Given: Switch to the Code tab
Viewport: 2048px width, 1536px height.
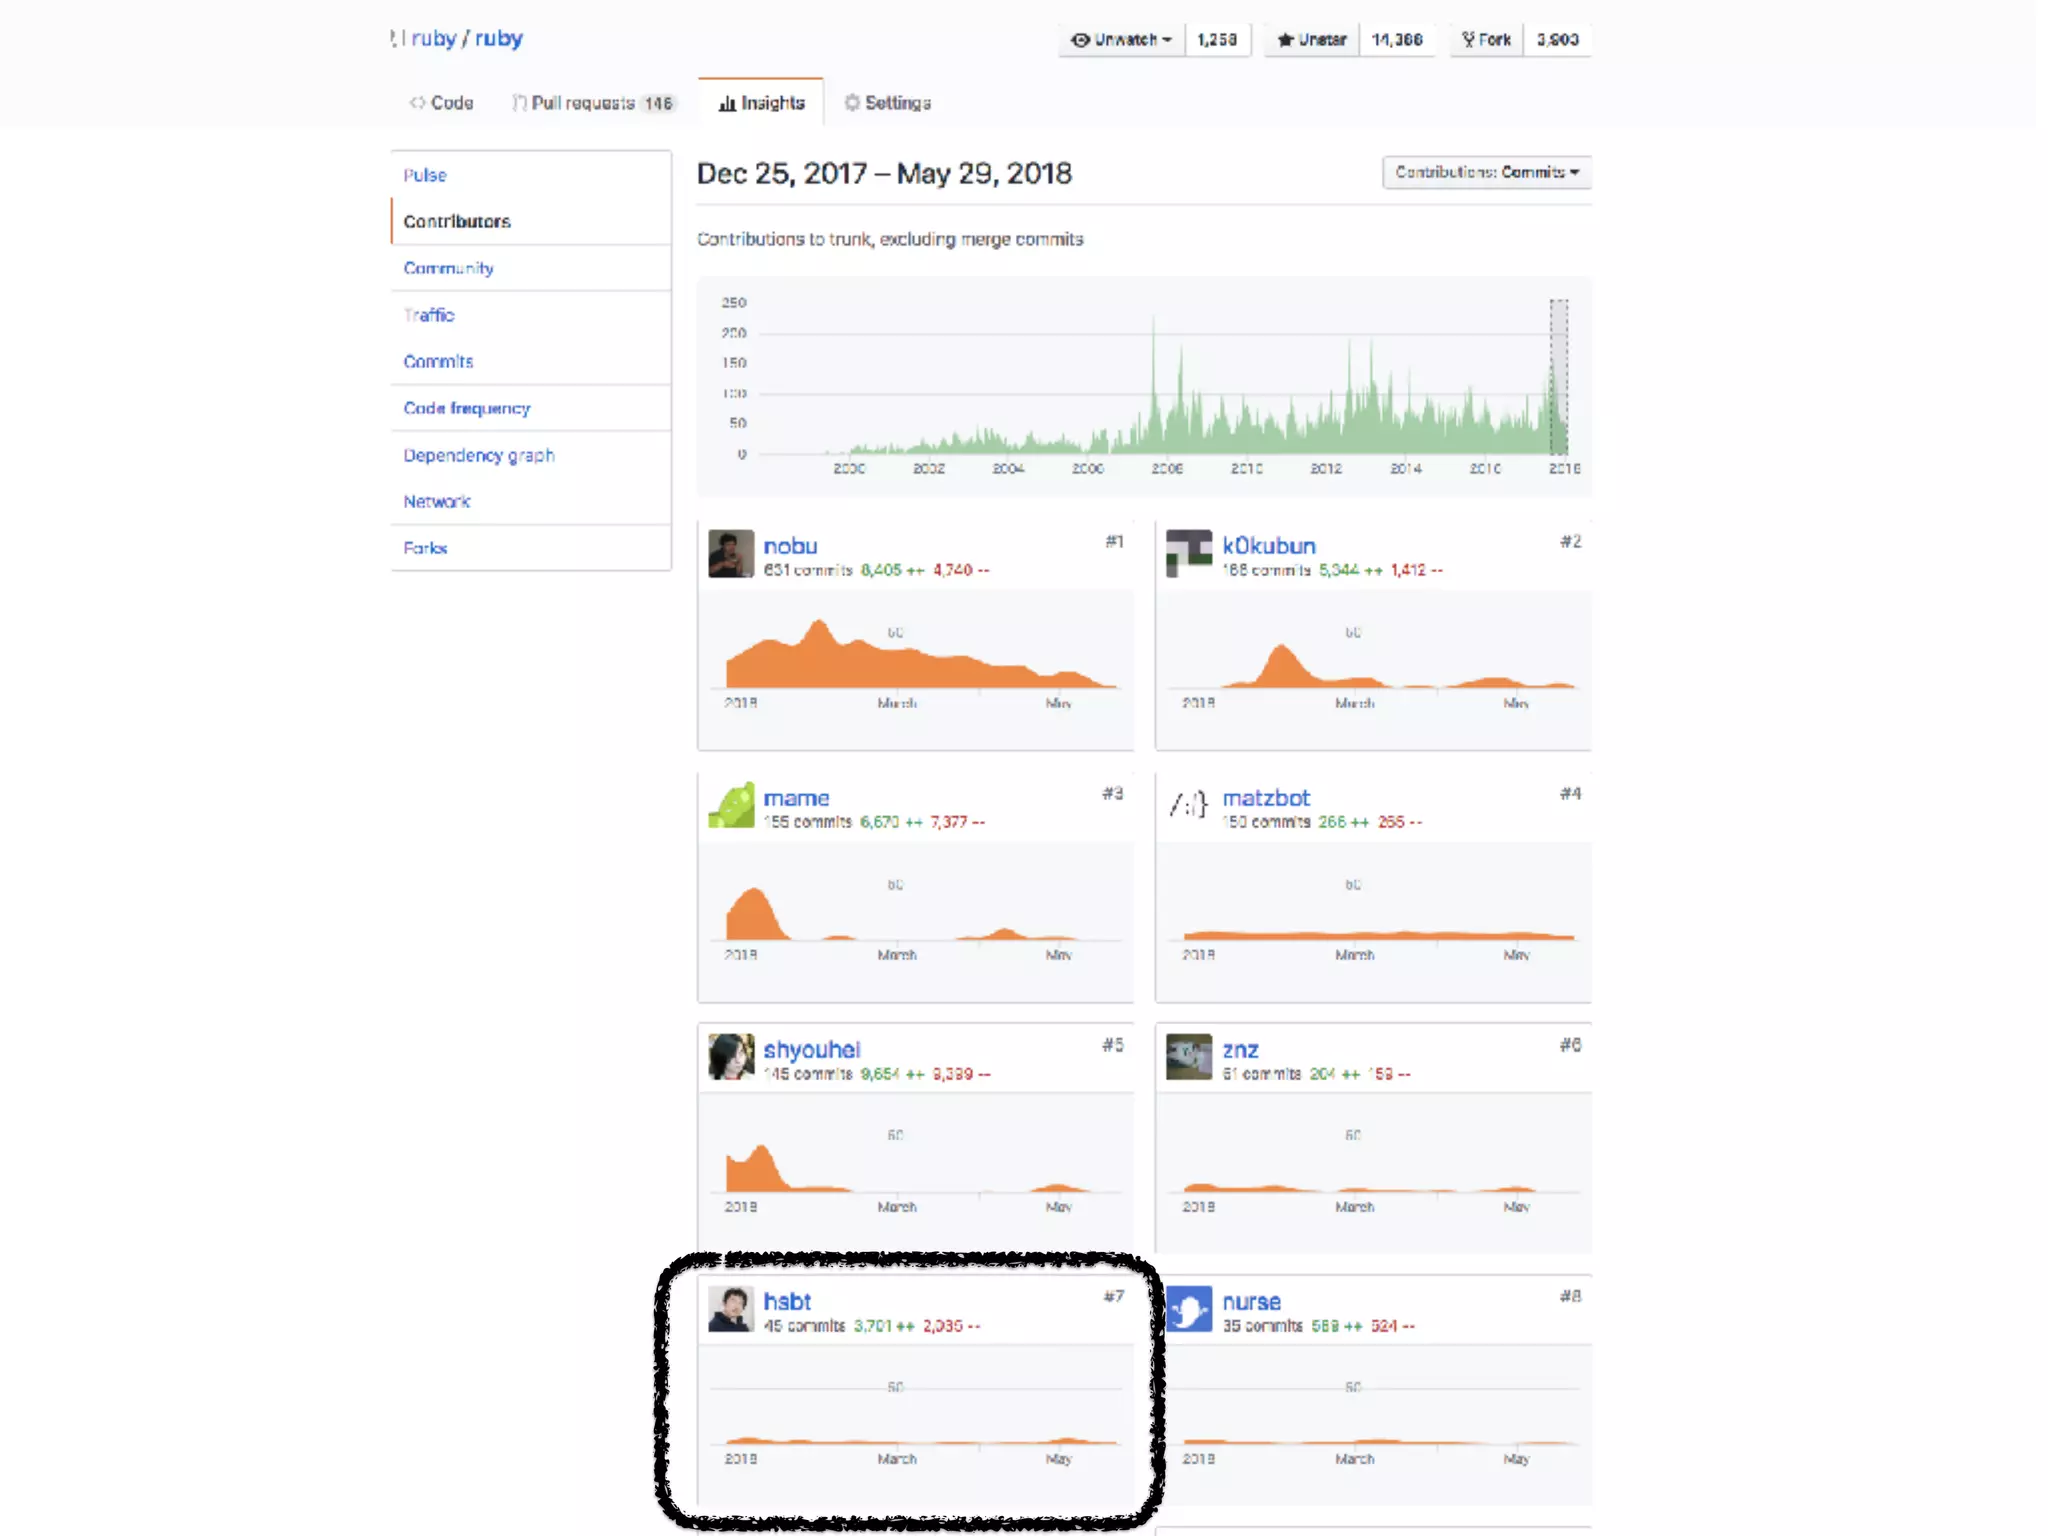Looking at the screenshot, I should tap(441, 103).
